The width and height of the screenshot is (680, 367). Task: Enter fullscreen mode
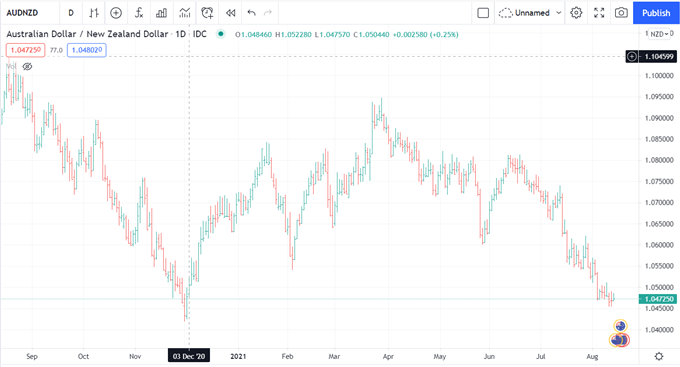tap(599, 13)
